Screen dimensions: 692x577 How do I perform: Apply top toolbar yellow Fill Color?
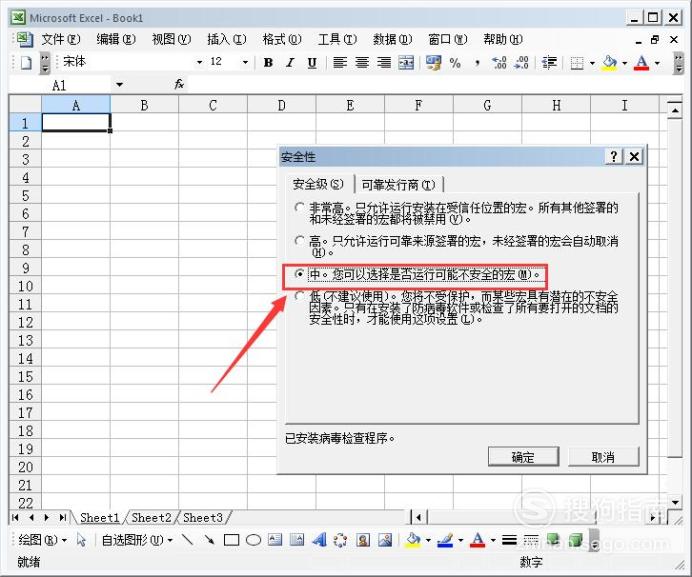[609, 63]
